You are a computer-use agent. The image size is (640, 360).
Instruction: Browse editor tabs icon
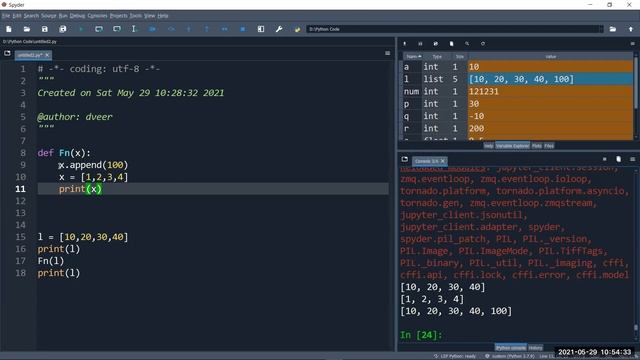click(x=7, y=53)
